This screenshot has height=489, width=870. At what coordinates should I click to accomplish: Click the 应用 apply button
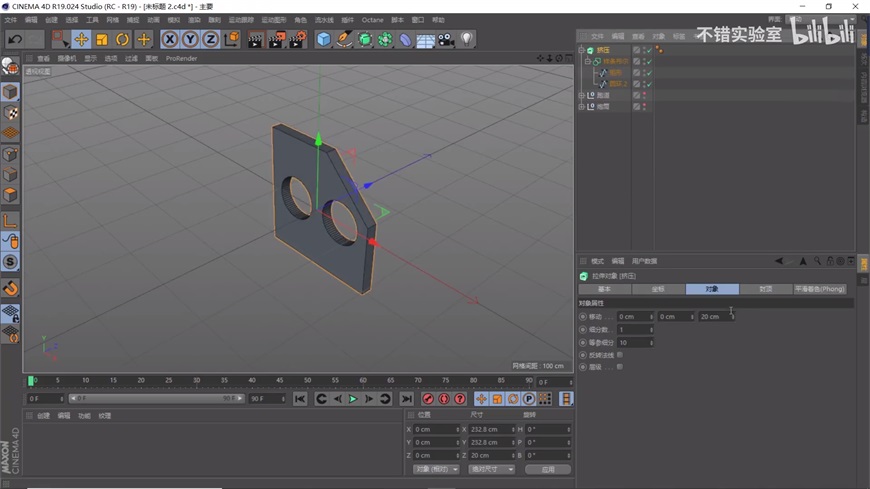[548, 469]
